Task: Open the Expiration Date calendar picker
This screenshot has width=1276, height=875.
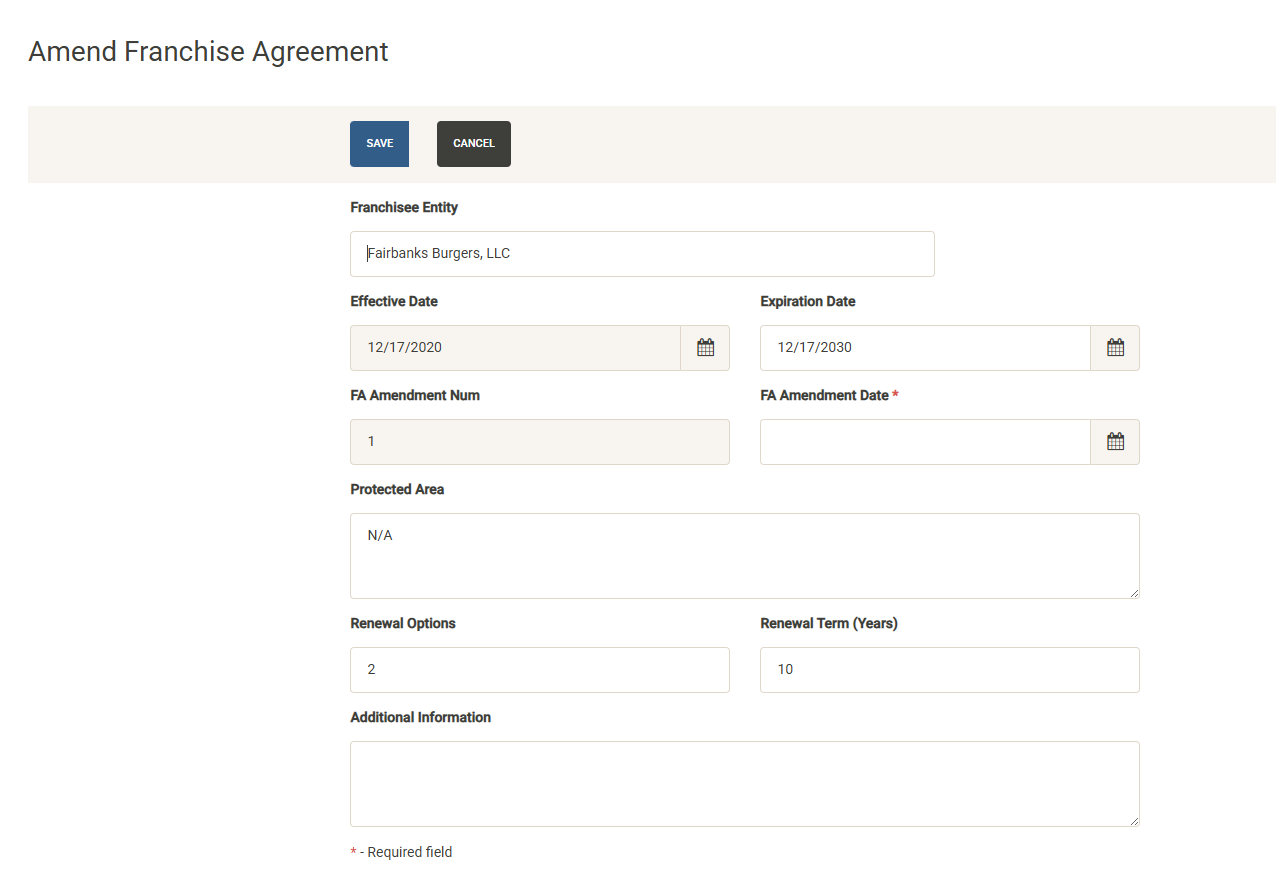Action: (x=1115, y=348)
